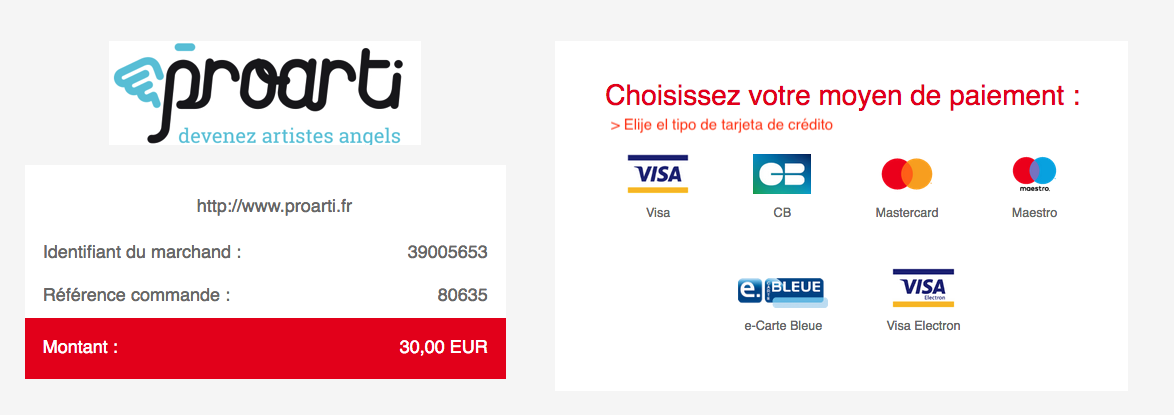Click the "CB" text label
The height and width of the screenshot is (415, 1174).
[x=782, y=213]
